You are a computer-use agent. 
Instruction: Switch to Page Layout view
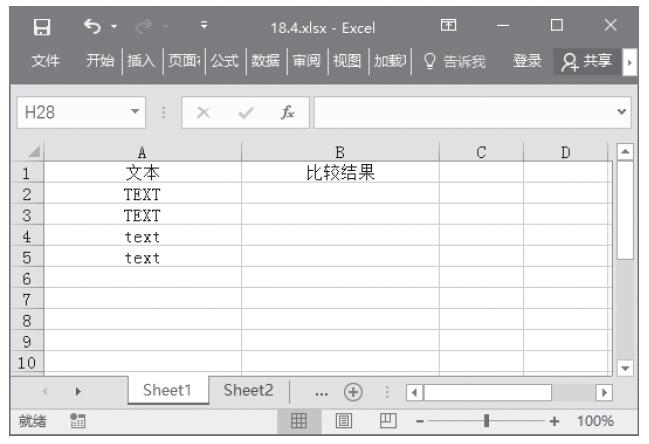(x=341, y=421)
